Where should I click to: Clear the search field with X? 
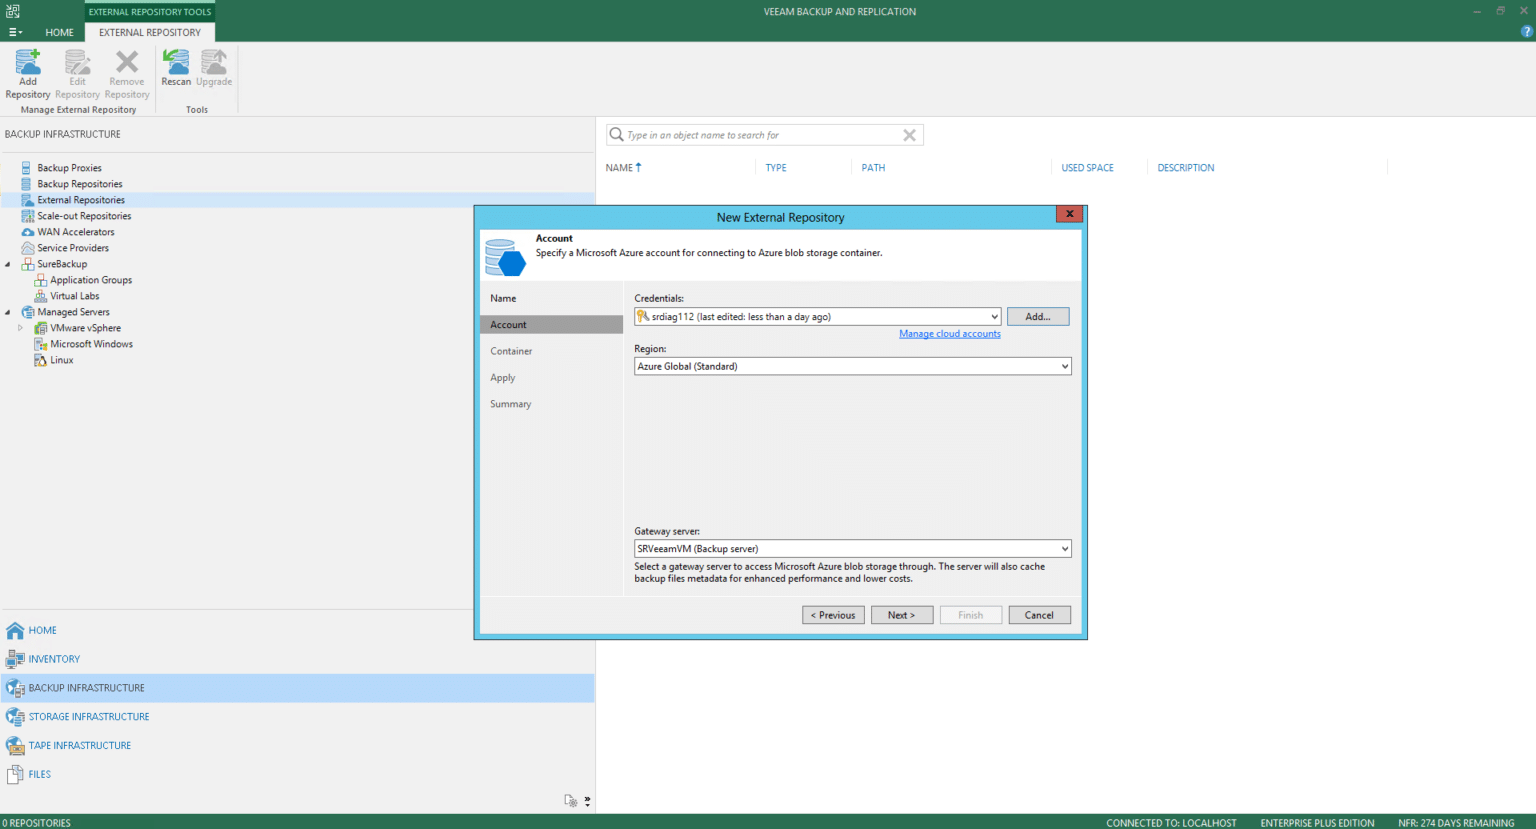point(909,135)
